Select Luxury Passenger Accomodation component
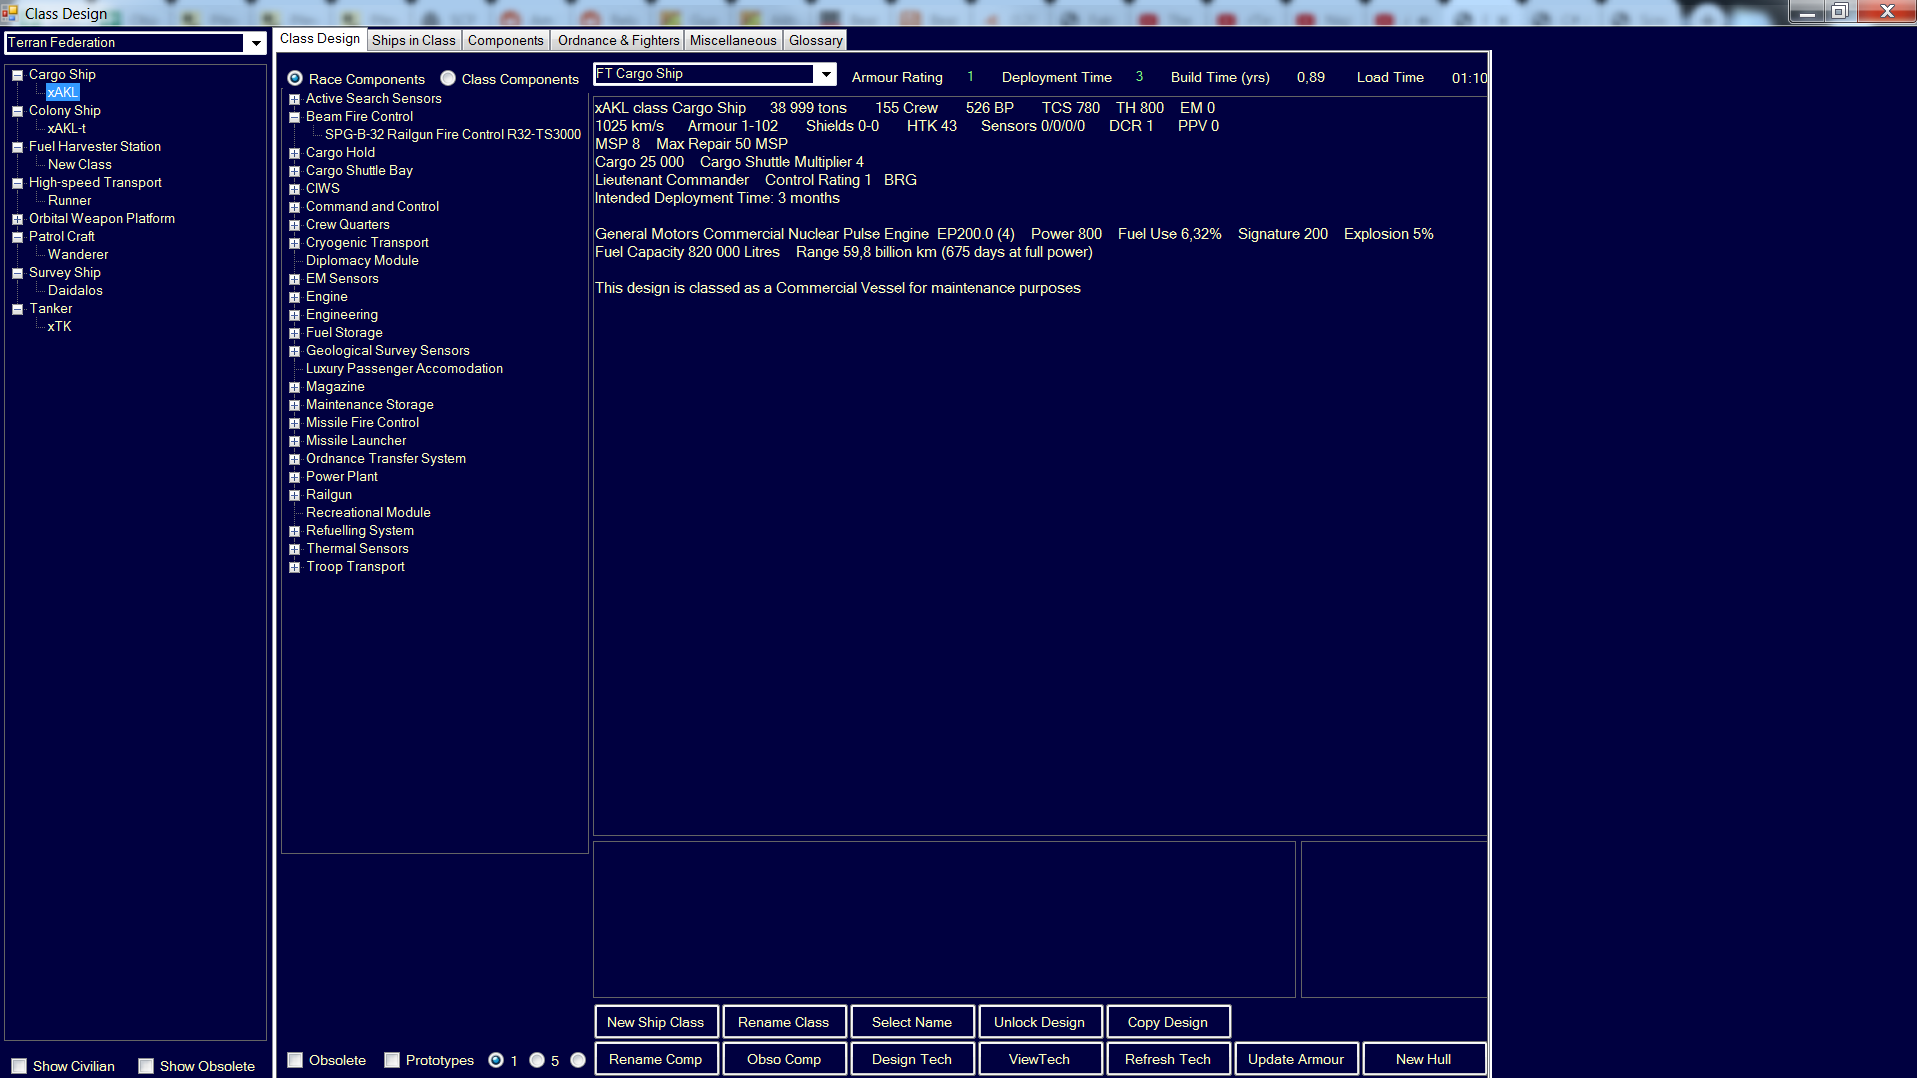Image resolution: width=1917 pixels, height=1078 pixels. coord(404,369)
